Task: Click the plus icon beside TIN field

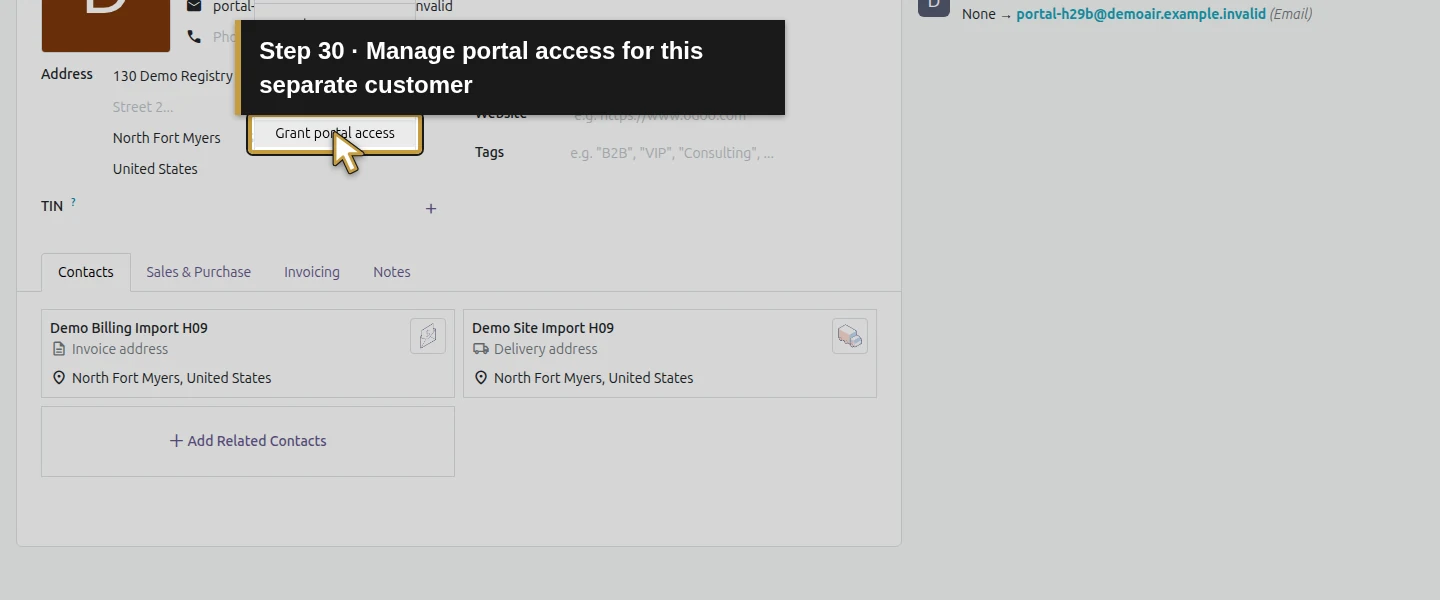Action: (431, 209)
